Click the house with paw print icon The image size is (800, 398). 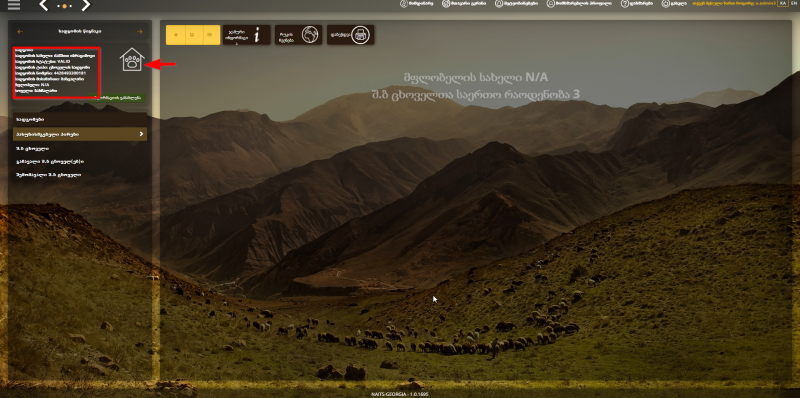click(132, 60)
